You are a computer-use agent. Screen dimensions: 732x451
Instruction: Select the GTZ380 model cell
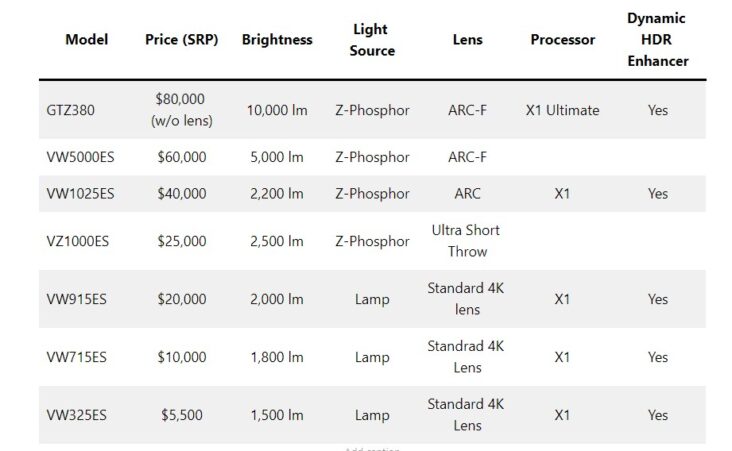[71, 110]
